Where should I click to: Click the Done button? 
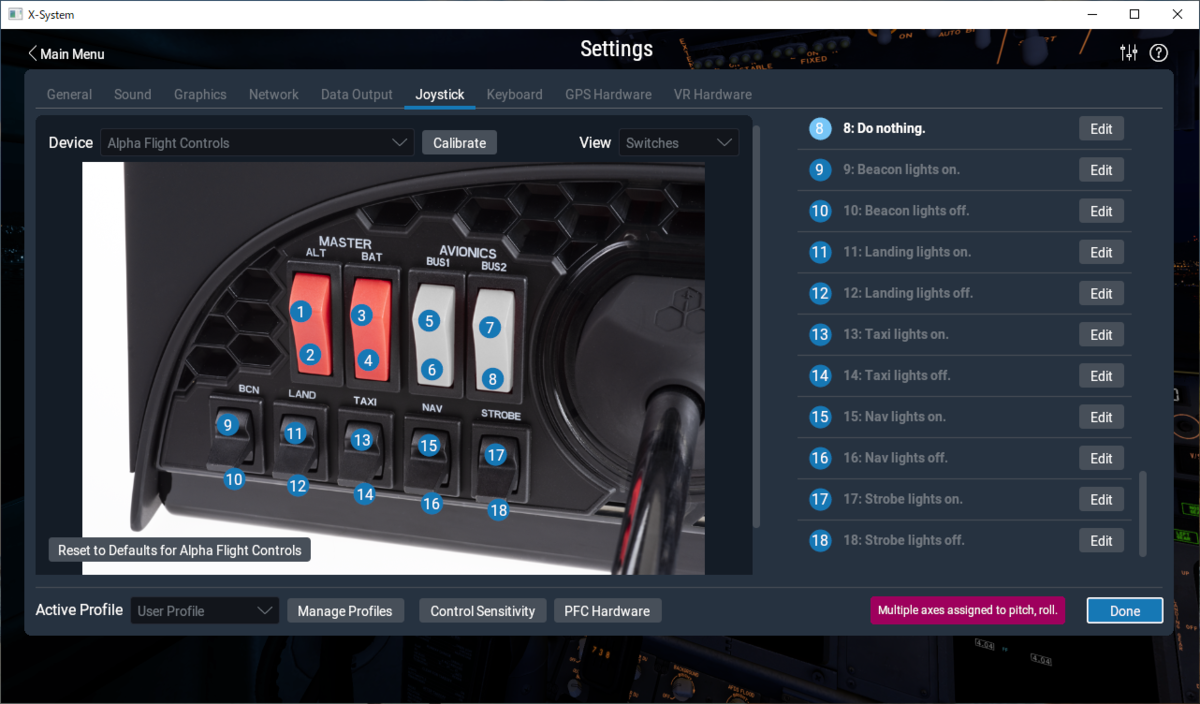pos(1125,611)
